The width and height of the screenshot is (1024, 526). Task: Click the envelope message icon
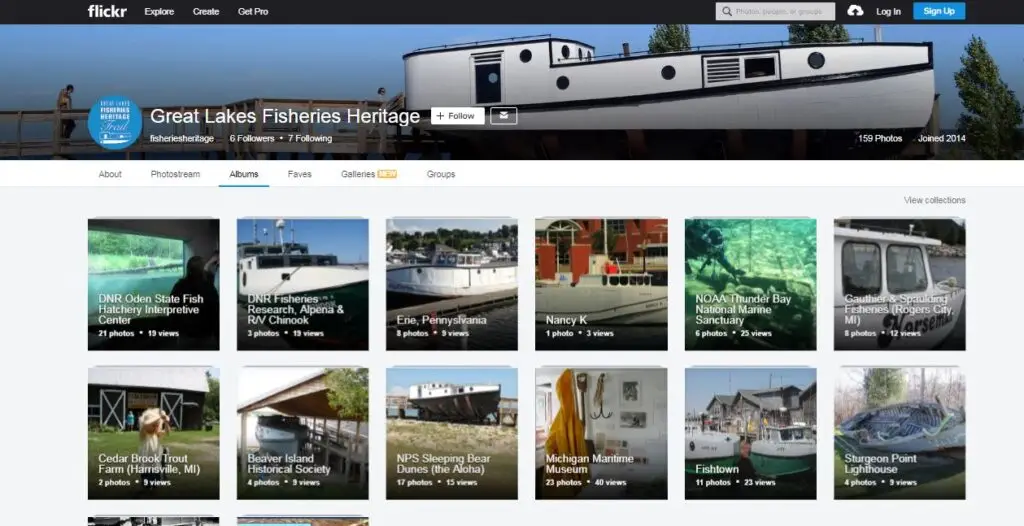tap(504, 116)
